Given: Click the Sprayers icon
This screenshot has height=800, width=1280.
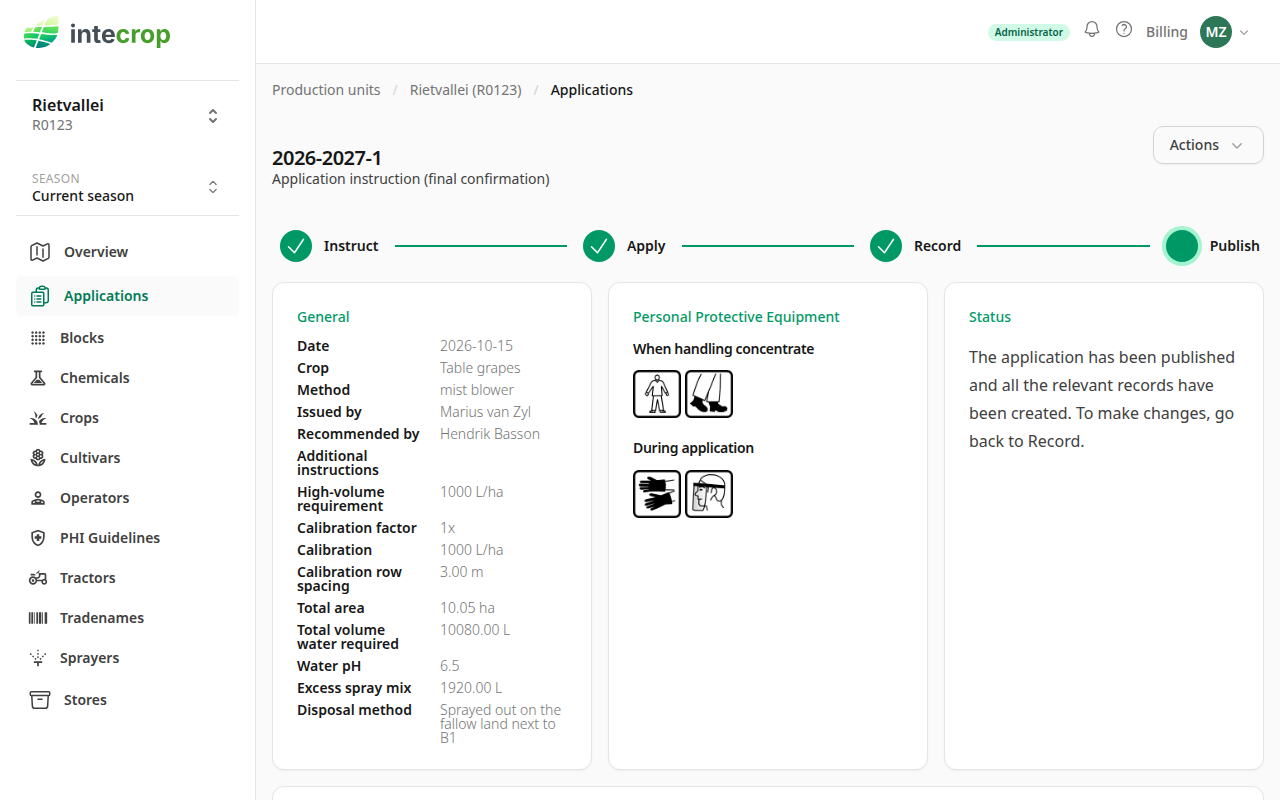Looking at the screenshot, I should click(38, 658).
